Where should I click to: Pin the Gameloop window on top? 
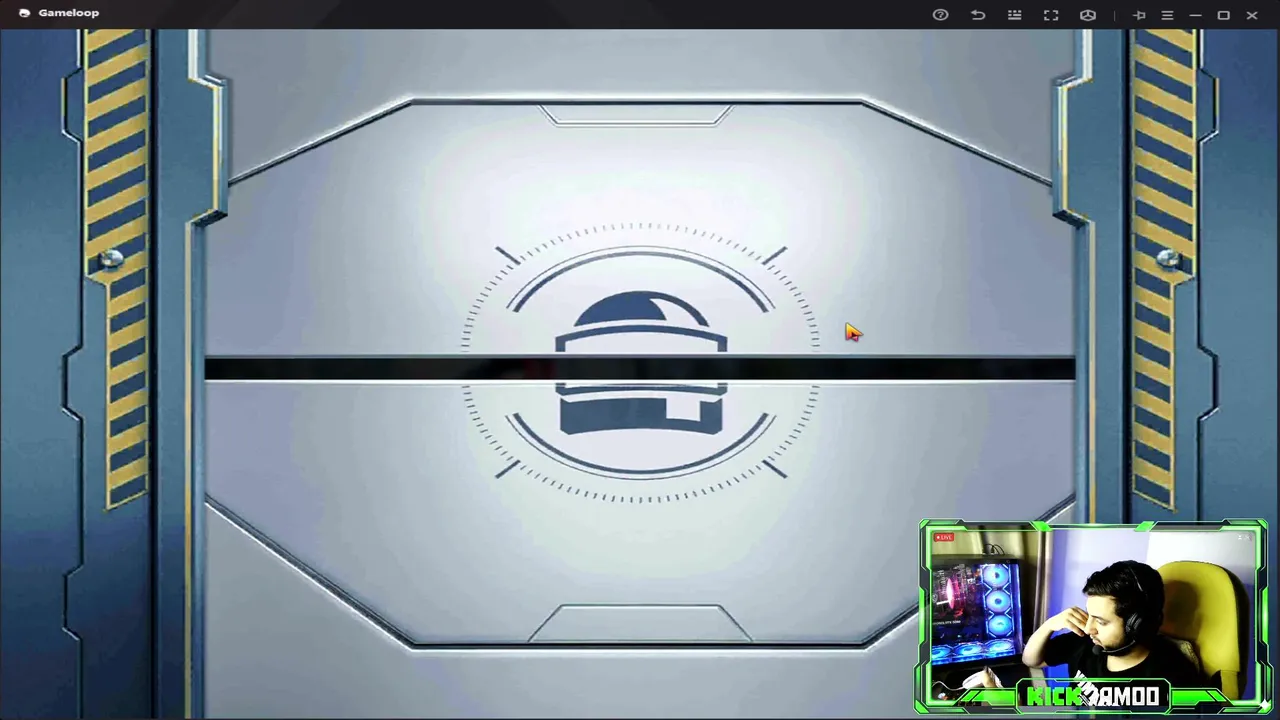pos(1139,15)
